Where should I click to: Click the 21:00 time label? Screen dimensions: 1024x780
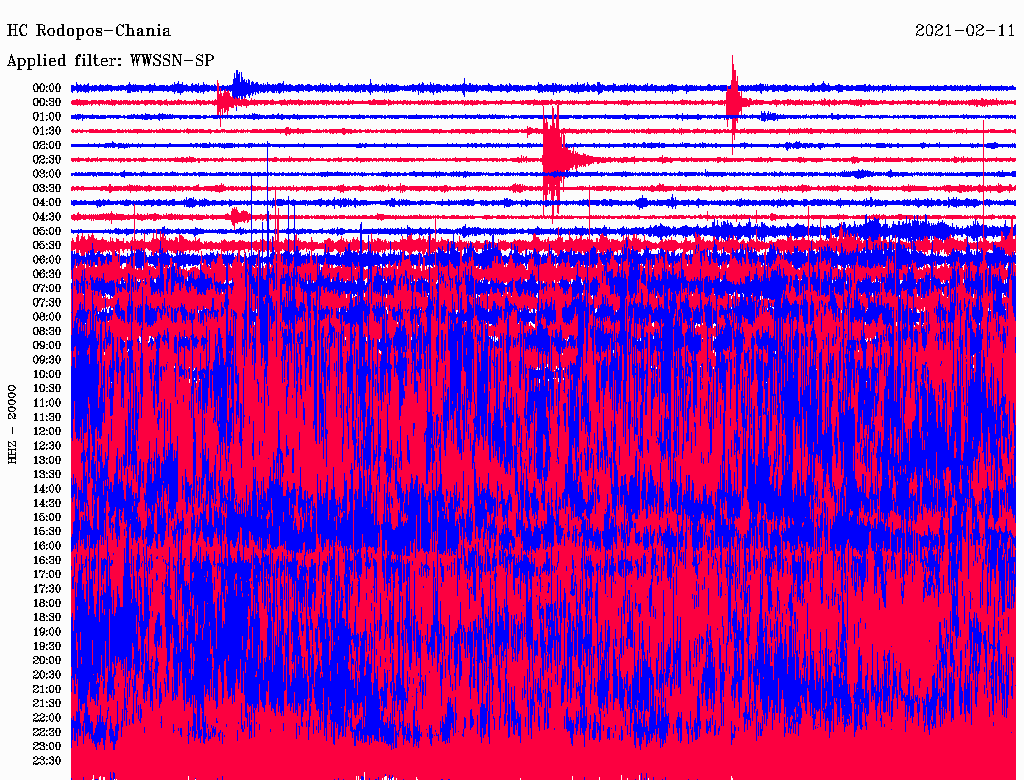tap(47, 690)
